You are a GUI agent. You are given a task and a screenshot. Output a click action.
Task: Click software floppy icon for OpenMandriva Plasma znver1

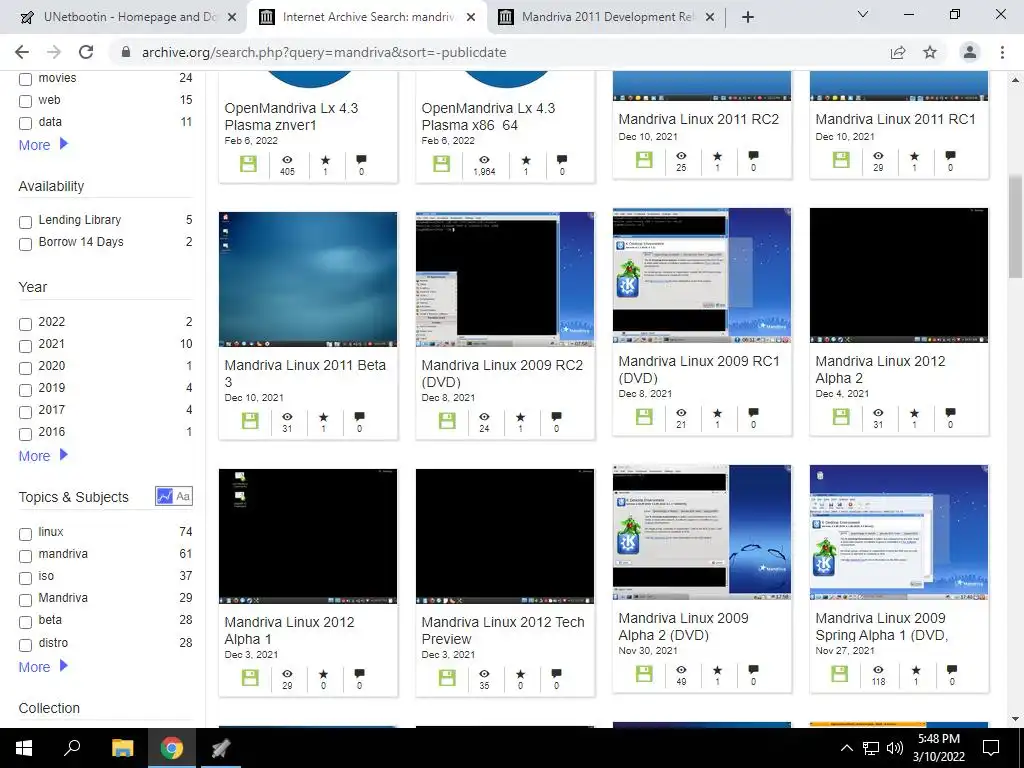248,163
